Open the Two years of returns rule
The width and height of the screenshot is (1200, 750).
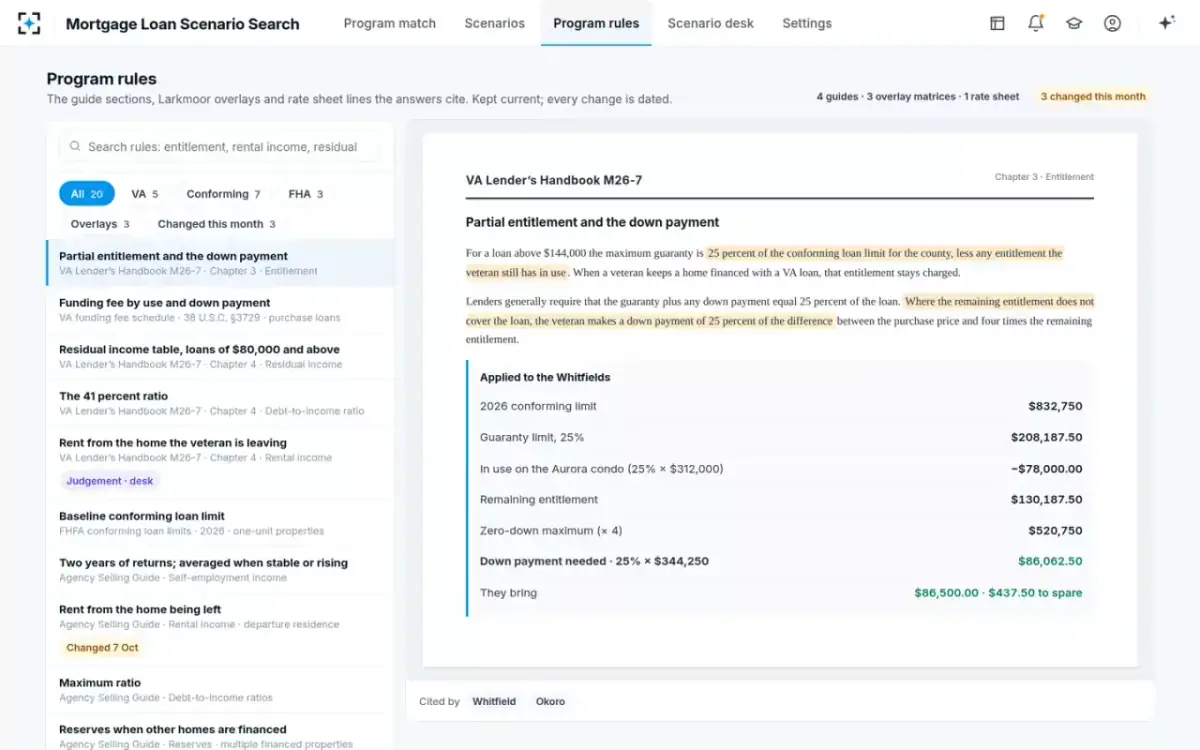tap(220, 570)
